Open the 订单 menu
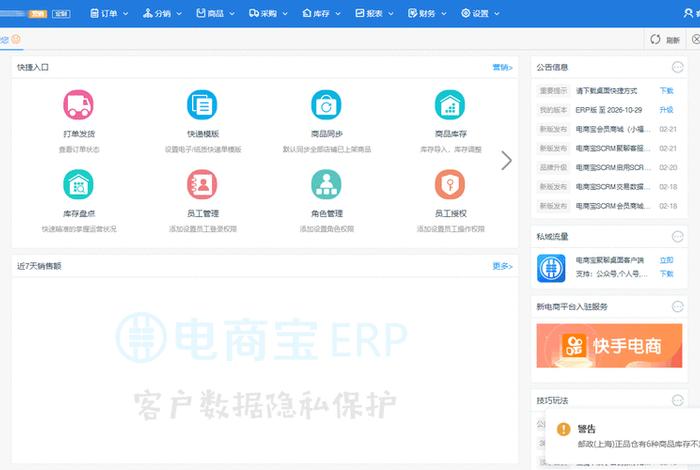The width and height of the screenshot is (700, 470). click(109, 13)
